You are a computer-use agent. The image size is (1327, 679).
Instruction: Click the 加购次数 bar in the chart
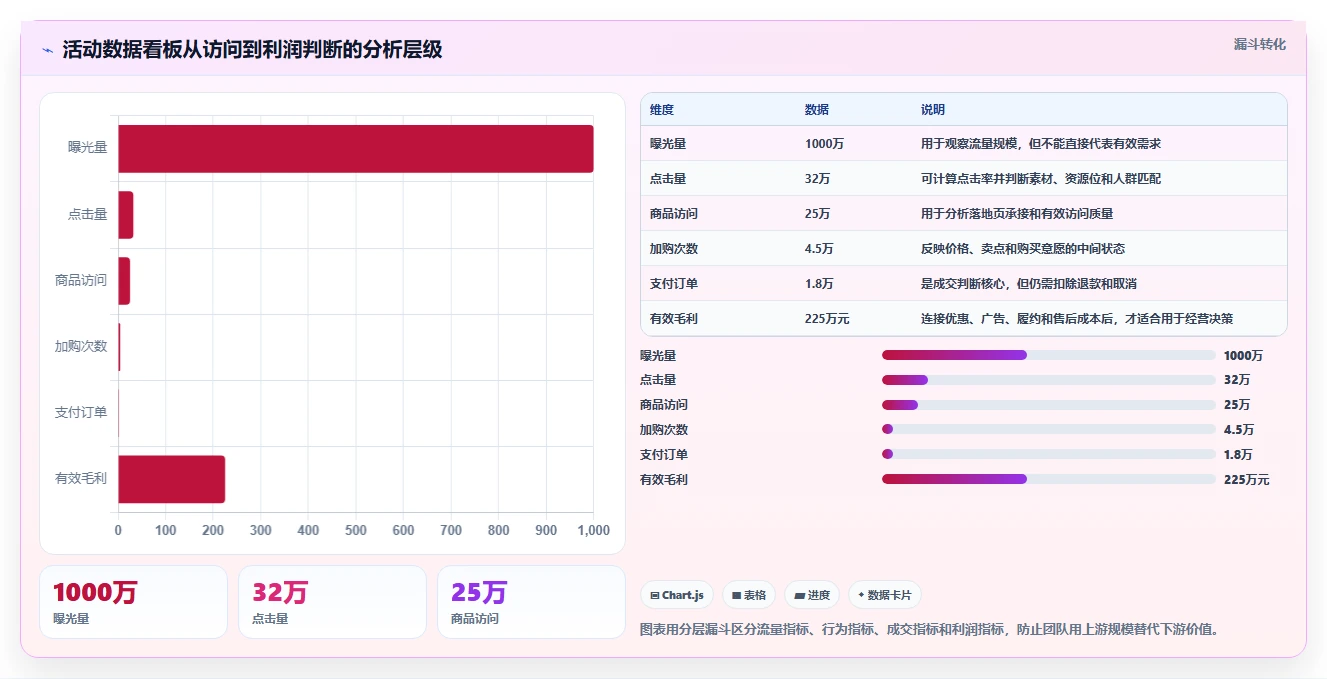119,347
